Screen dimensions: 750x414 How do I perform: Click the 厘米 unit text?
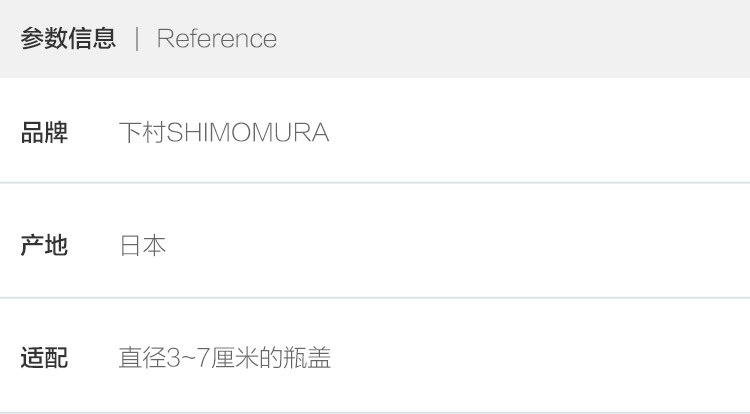(235, 358)
